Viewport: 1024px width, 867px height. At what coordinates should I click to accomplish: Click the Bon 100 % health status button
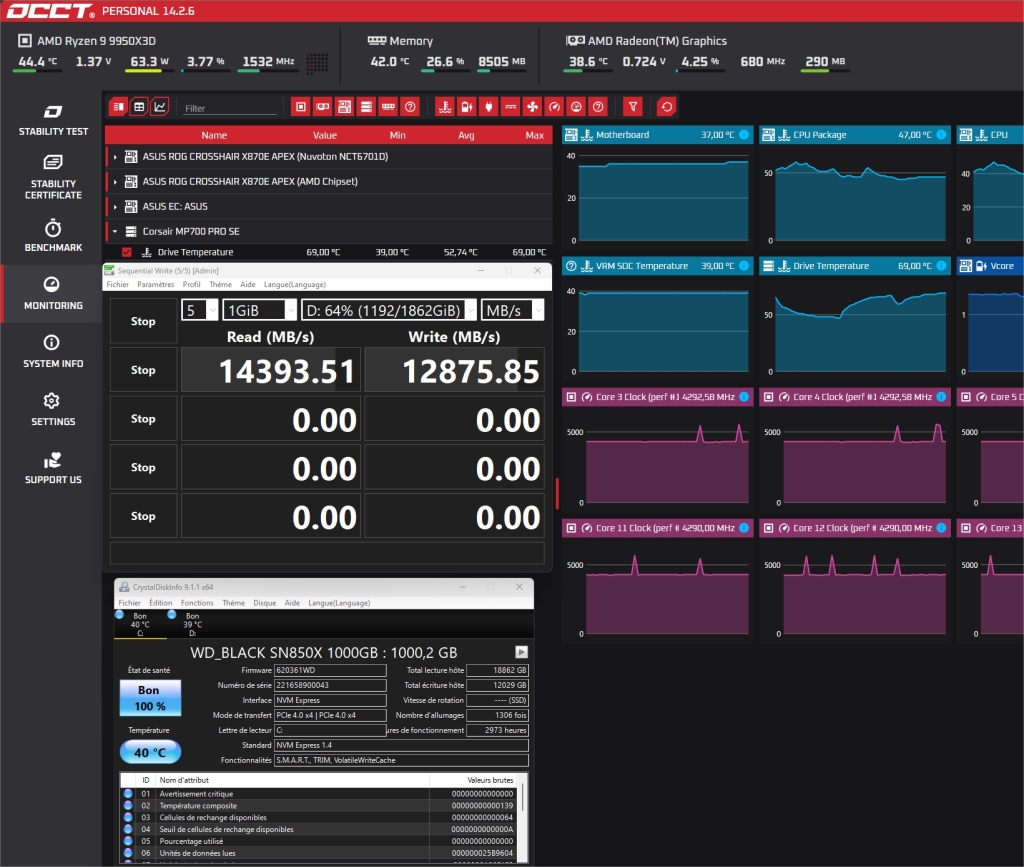[x=150, y=697]
